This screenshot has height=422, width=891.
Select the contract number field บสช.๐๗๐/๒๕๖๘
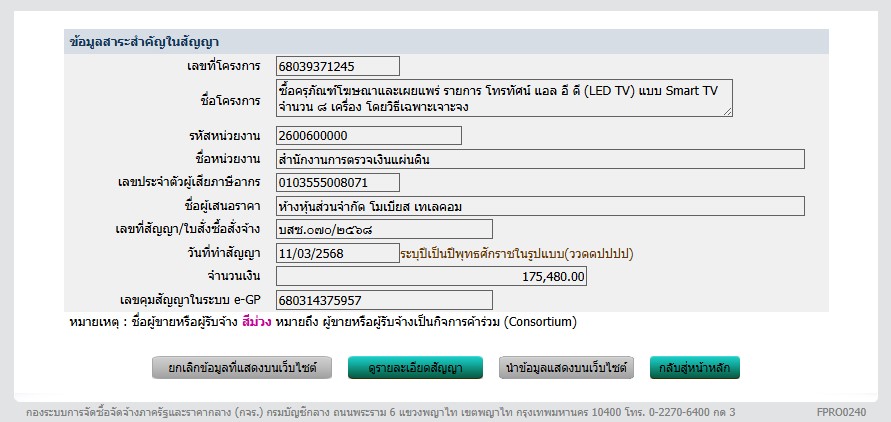384,229
